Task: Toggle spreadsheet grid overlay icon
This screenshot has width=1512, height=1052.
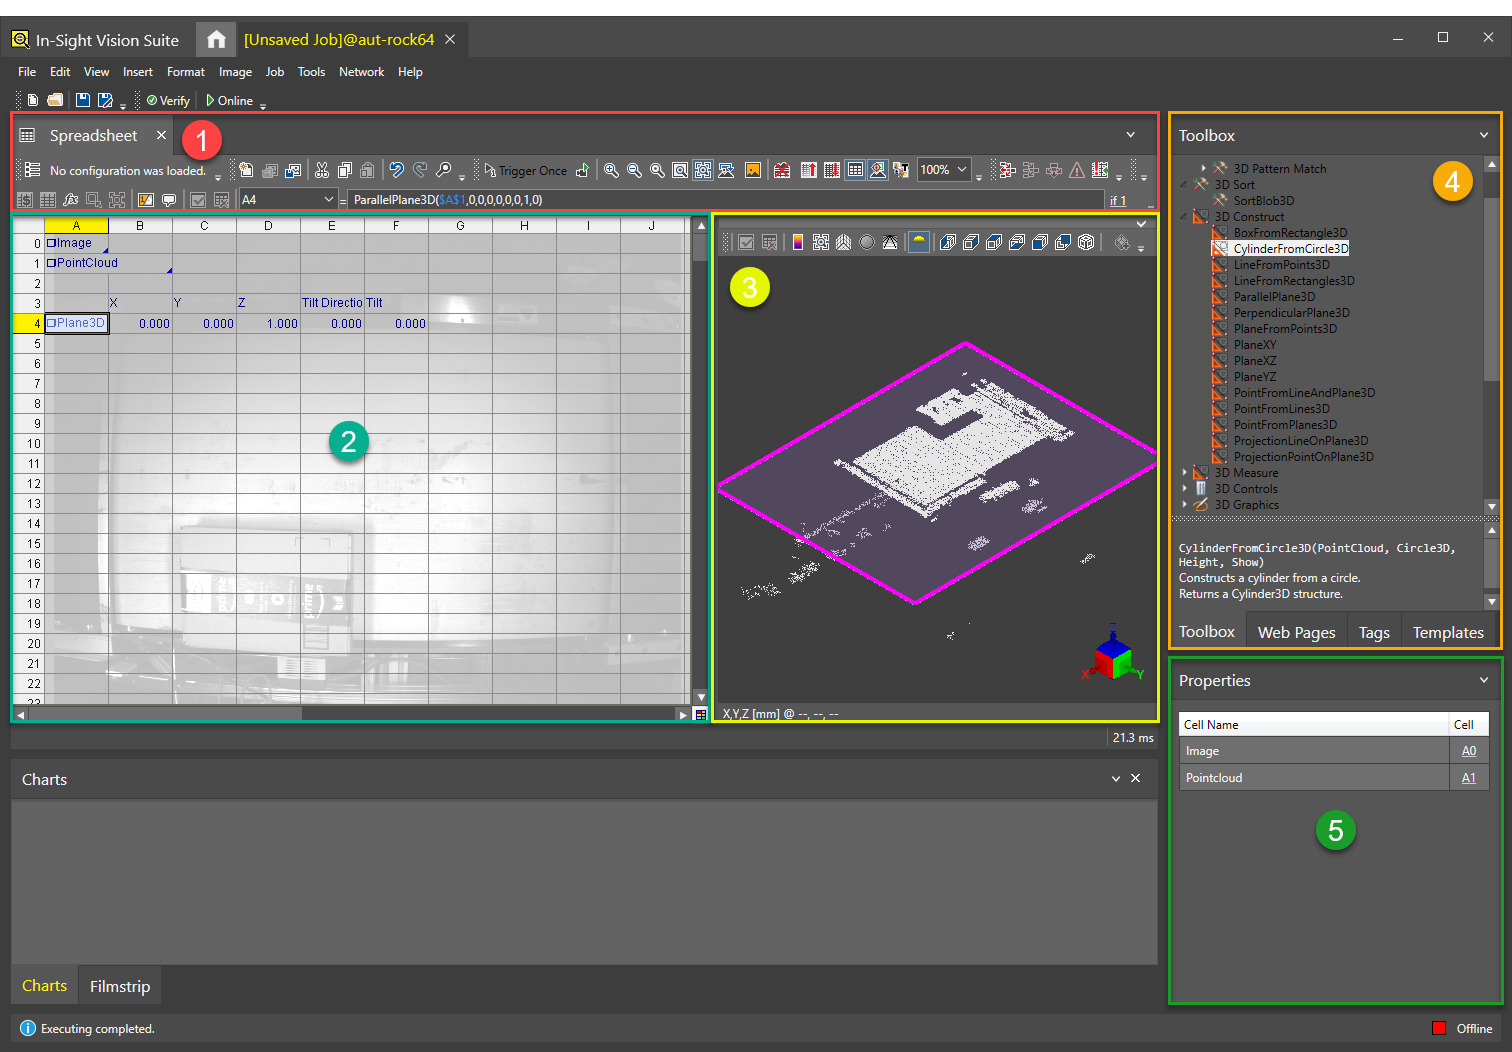Action: pyautogui.click(x=855, y=170)
